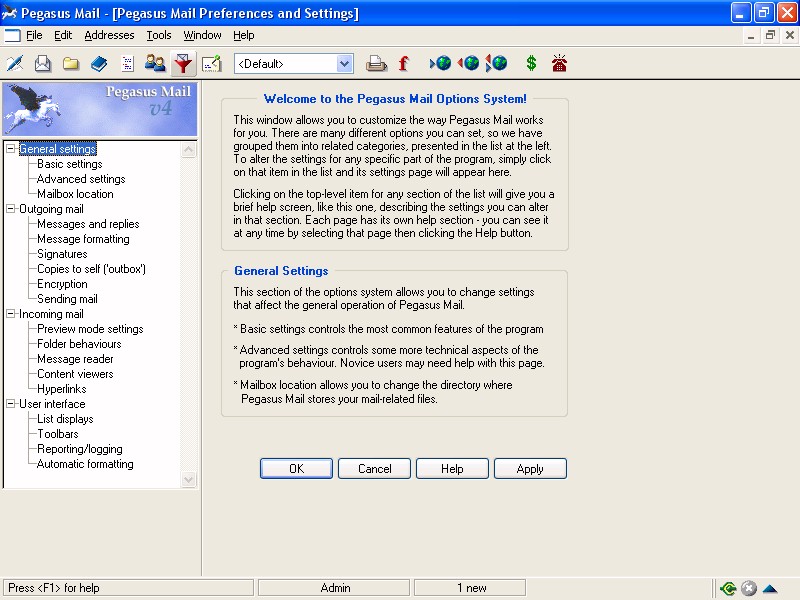The image size is (800, 600).
Task: Open Copies to self ('outbox') settings
Action: (x=91, y=269)
